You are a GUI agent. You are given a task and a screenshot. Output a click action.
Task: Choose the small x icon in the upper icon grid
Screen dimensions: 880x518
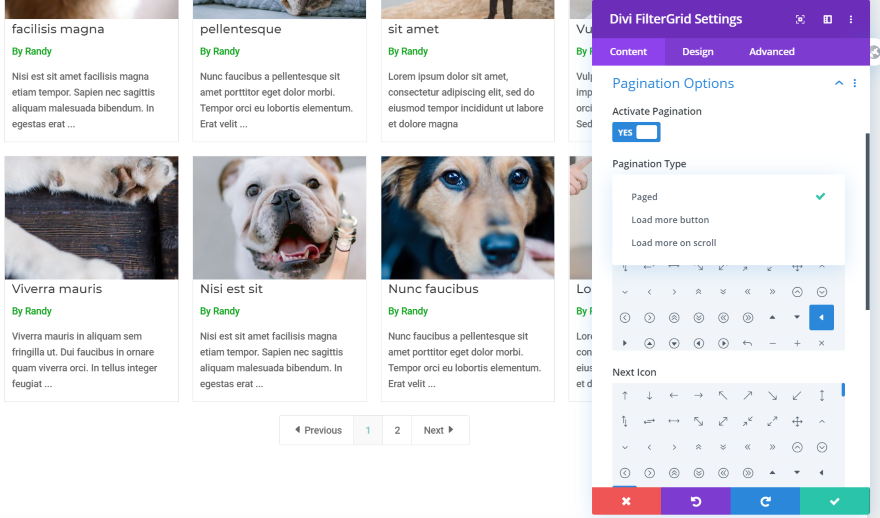(822, 343)
